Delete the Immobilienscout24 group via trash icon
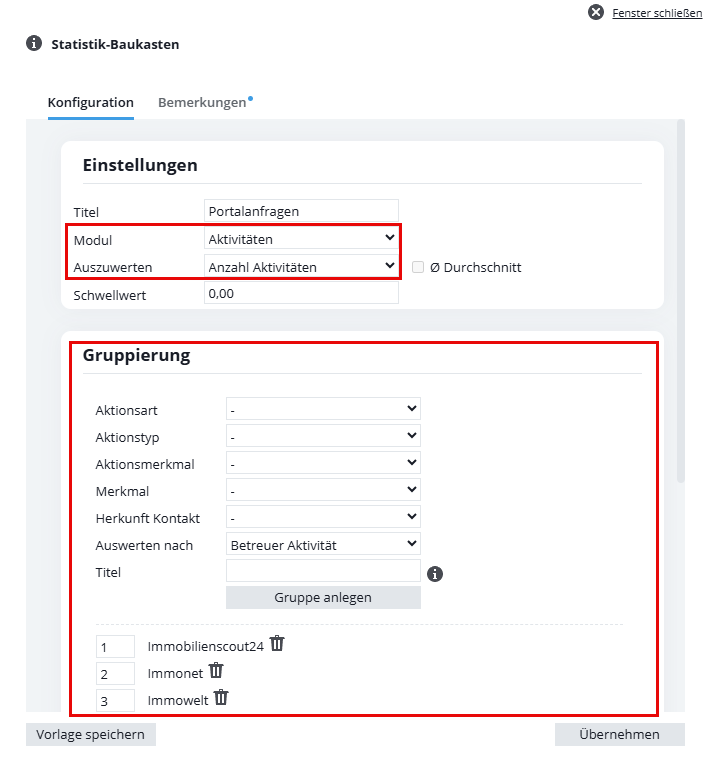The width and height of the screenshot is (711, 769). pyautogui.click(x=277, y=644)
